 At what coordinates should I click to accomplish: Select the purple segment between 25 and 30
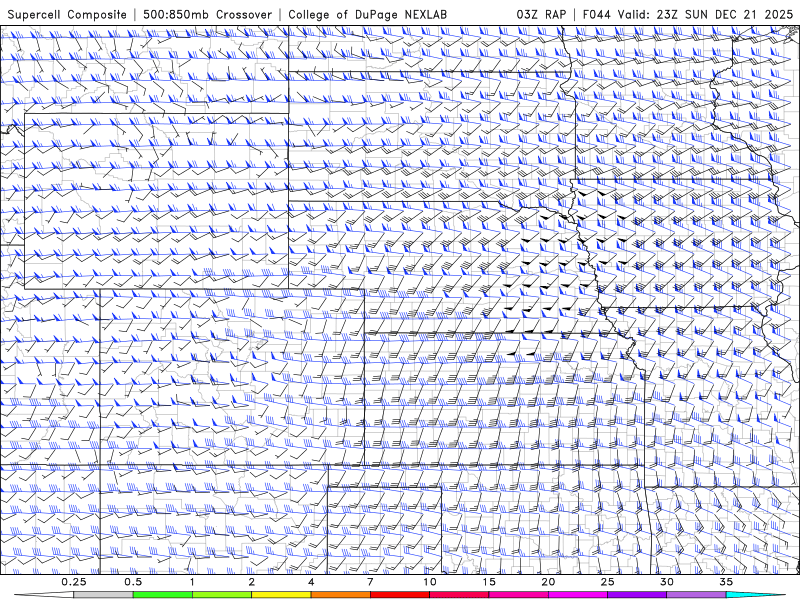click(x=637, y=595)
